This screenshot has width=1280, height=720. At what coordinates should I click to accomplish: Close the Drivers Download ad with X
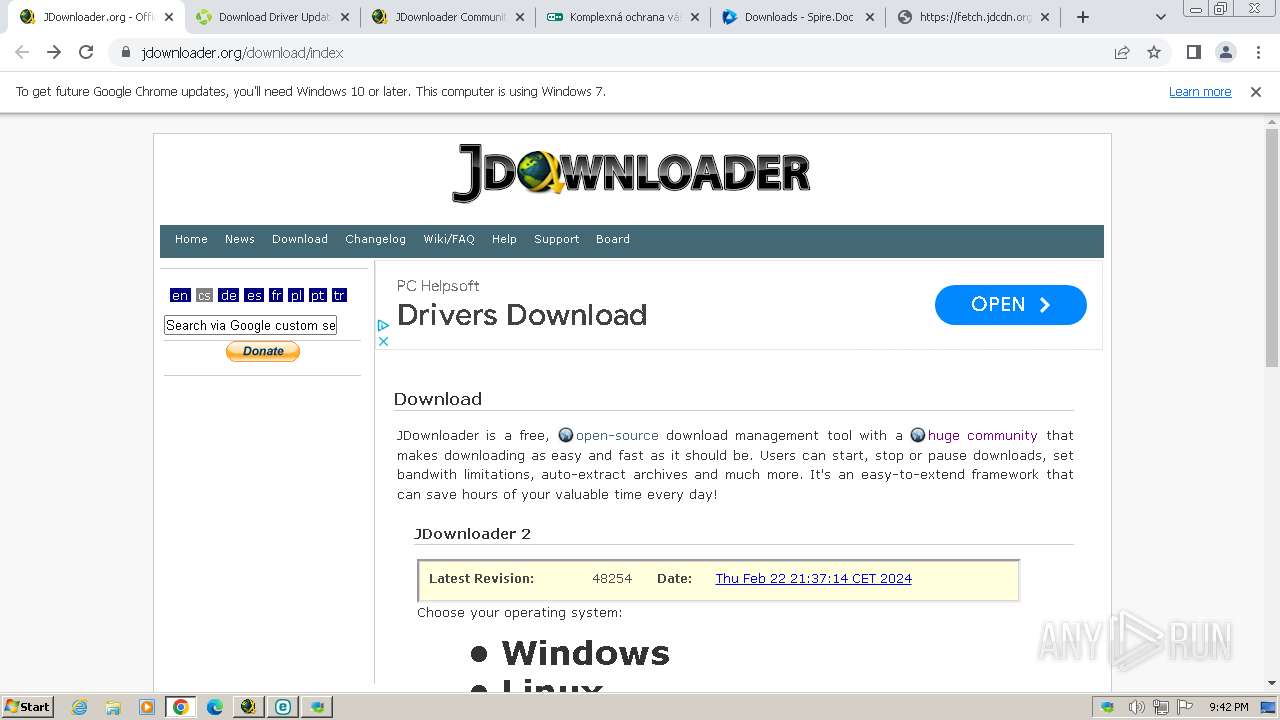coord(383,341)
